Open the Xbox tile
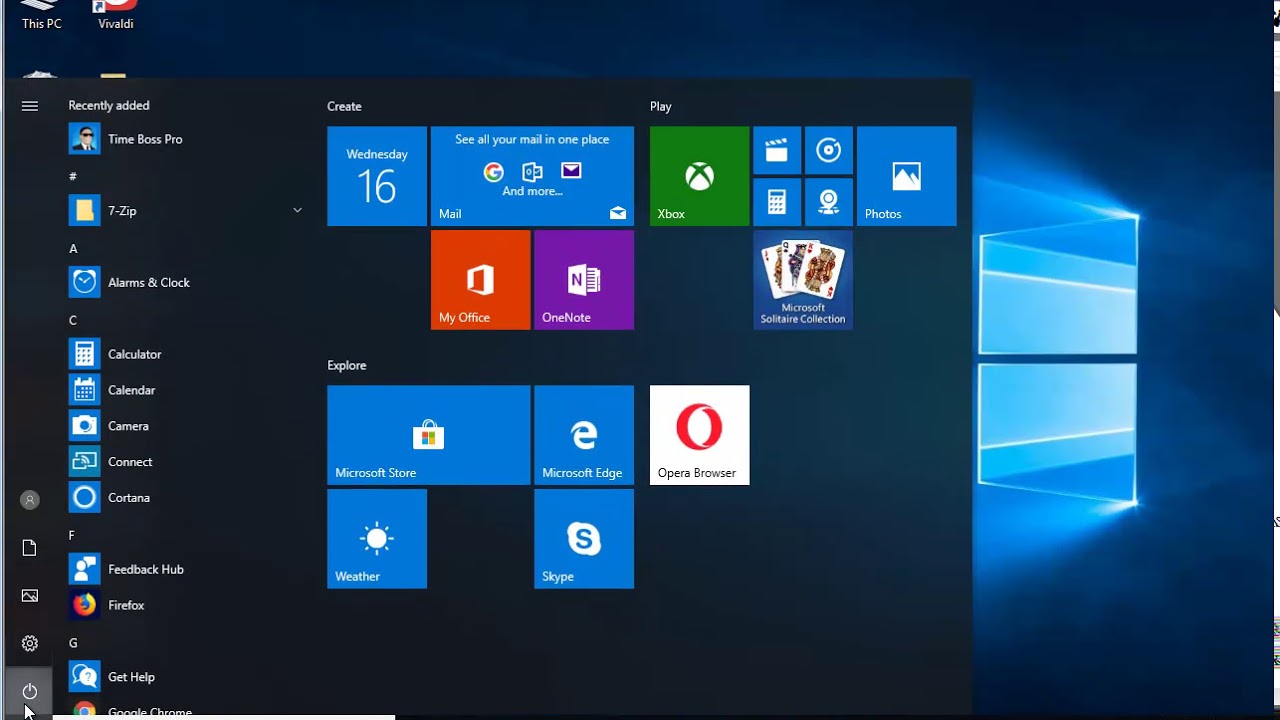Viewport: 1280px width, 720px height. coord(699,176)
